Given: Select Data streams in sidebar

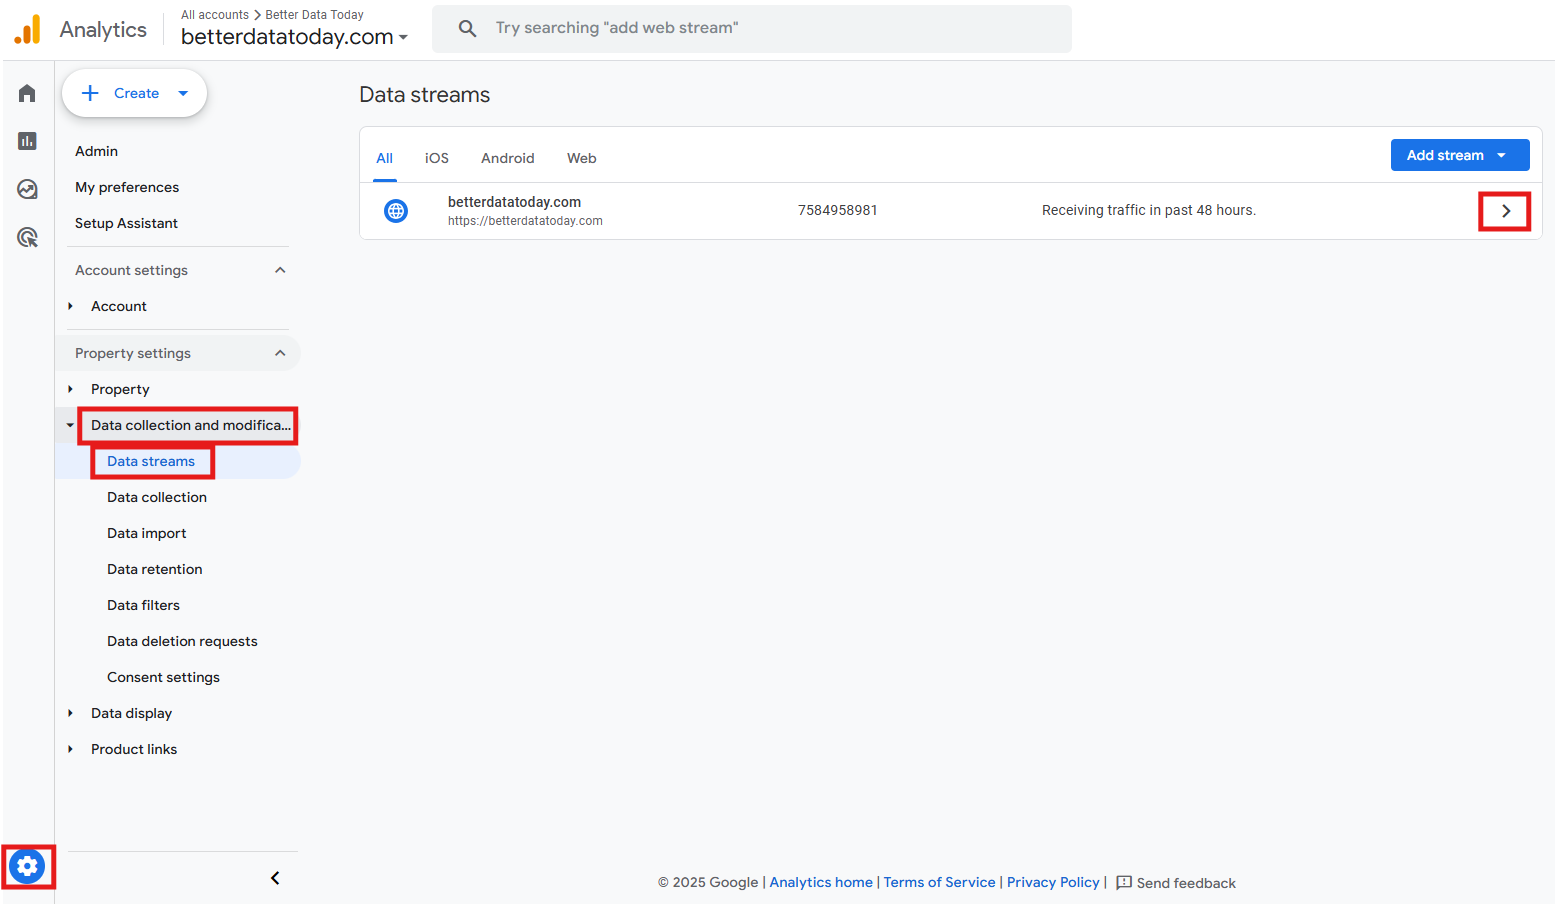Looking at the screenshot, I should [151, 461].
